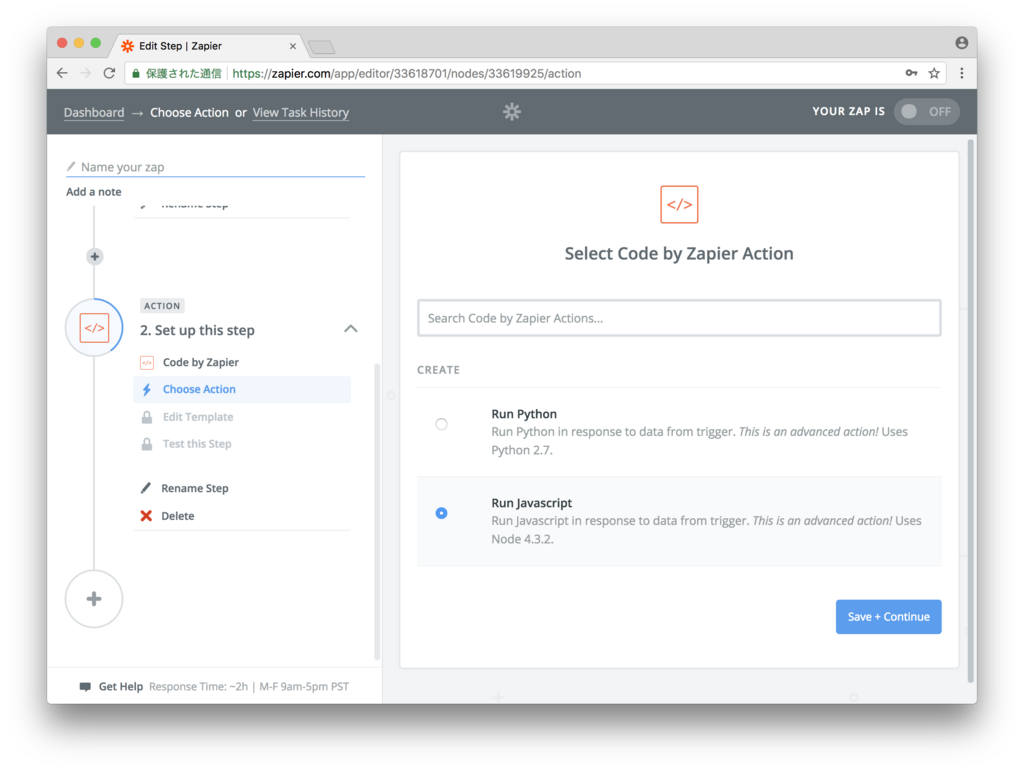Click pencil icon beside Rename Step
Image resolution: width=1024 pixels, height=771 pixels.
click(x=146, y=488)
